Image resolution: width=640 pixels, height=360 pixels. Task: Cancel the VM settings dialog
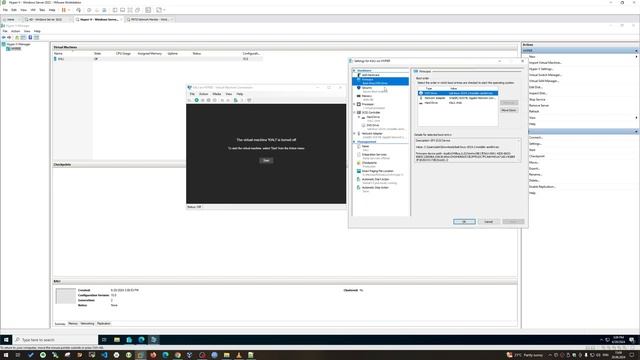click(x=489, y=222)
